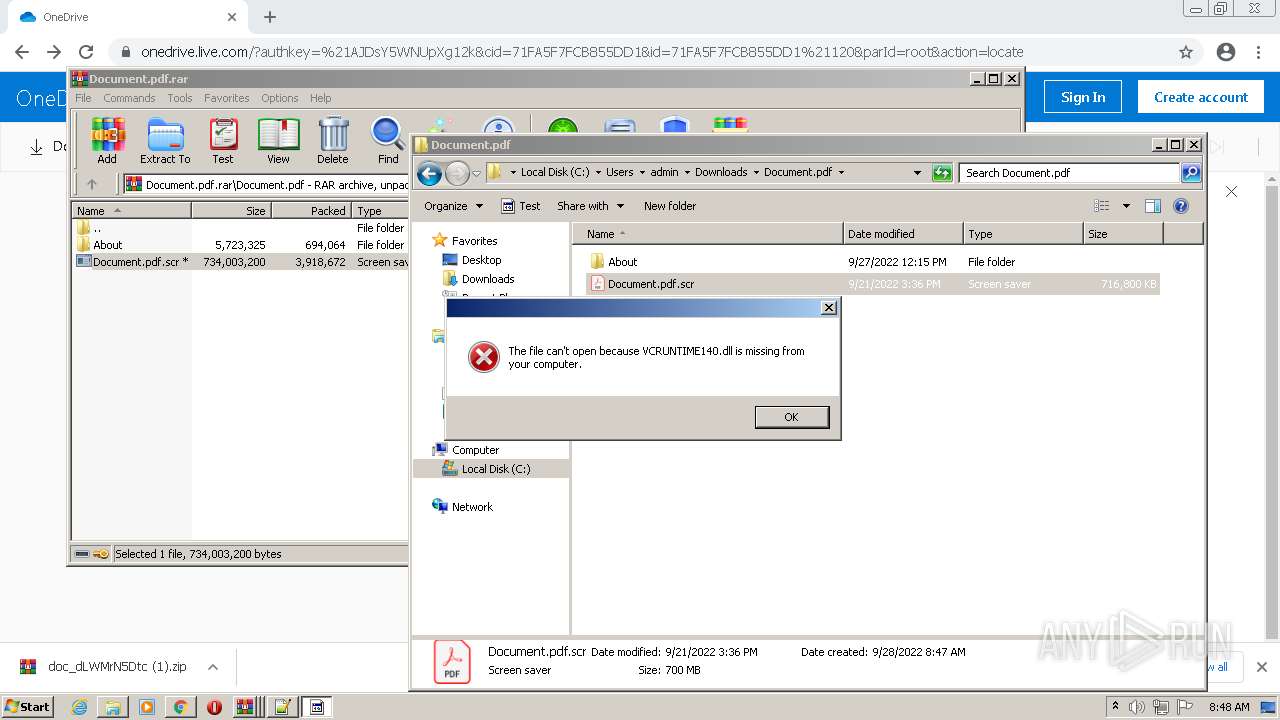Screen dimensions: 1280x720
Task: Toggle the preview pane icon
Action: 1153,206
